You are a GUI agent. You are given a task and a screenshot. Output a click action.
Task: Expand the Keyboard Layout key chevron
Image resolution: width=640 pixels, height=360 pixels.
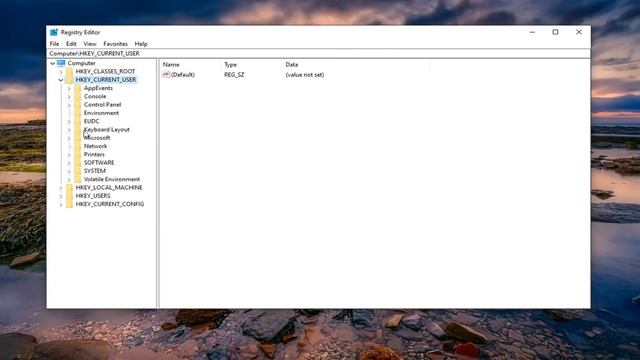(x=69, y=130)
